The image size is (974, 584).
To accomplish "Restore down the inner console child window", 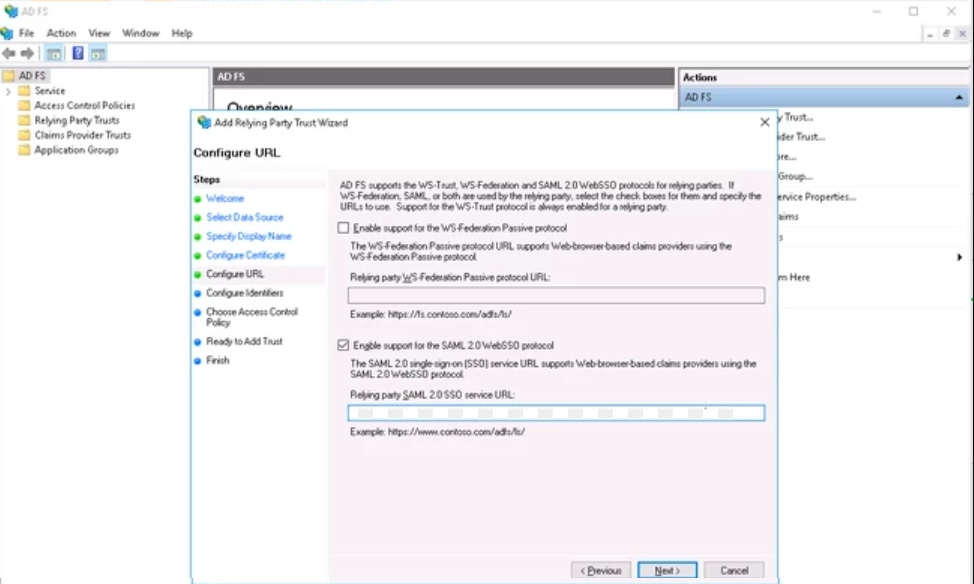I will (x=946, y=34).
